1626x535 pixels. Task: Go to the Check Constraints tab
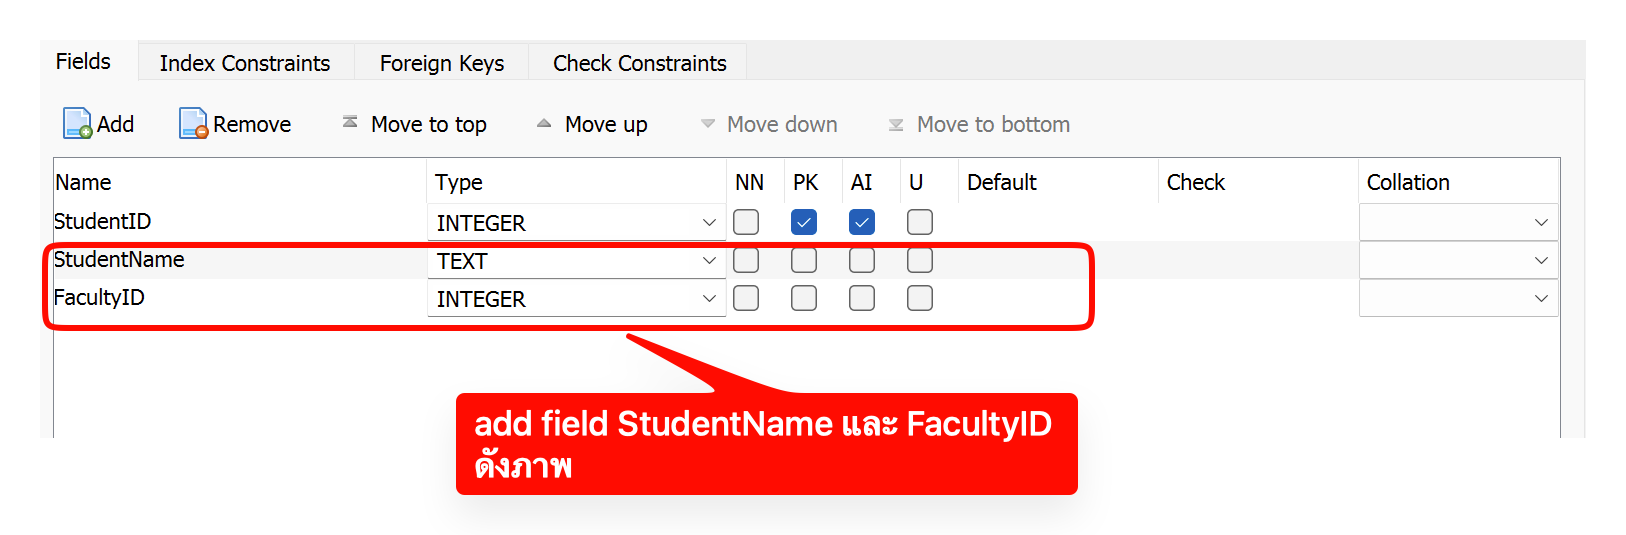tap(640, 63)
